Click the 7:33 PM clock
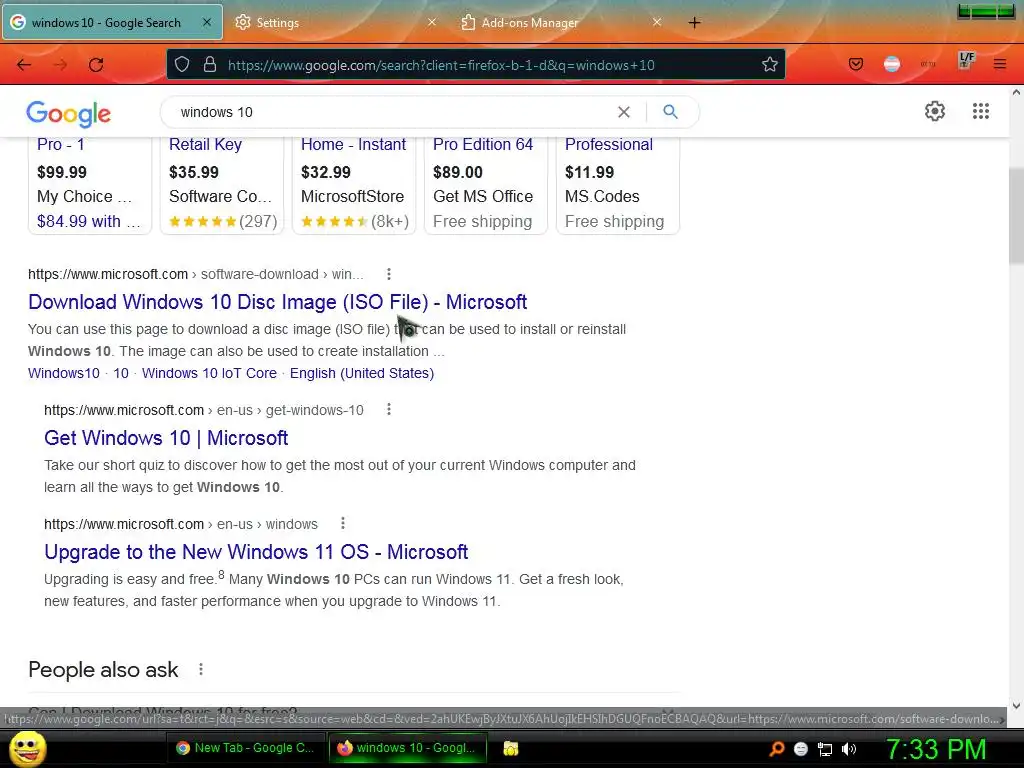The image size is (1024, 768). pos(936,749)
